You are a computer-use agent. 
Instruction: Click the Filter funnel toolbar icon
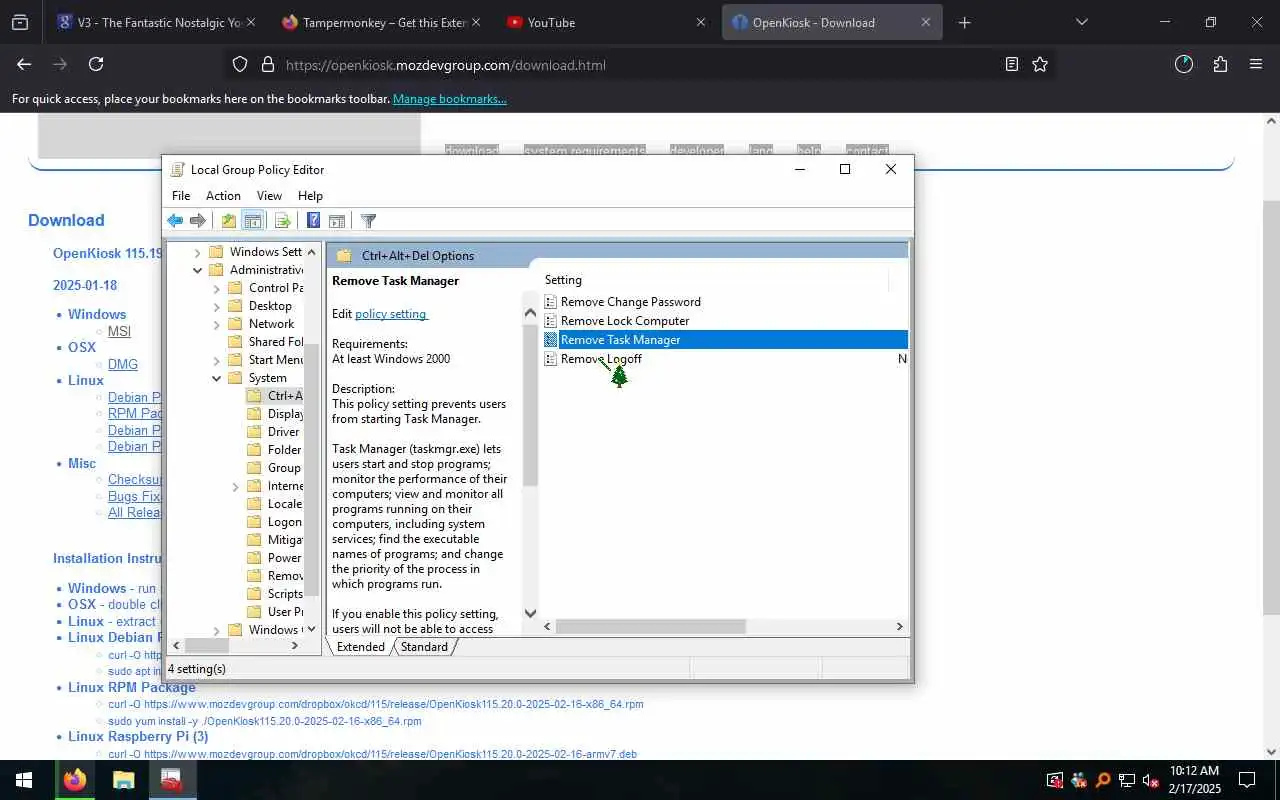click(368, 221)
